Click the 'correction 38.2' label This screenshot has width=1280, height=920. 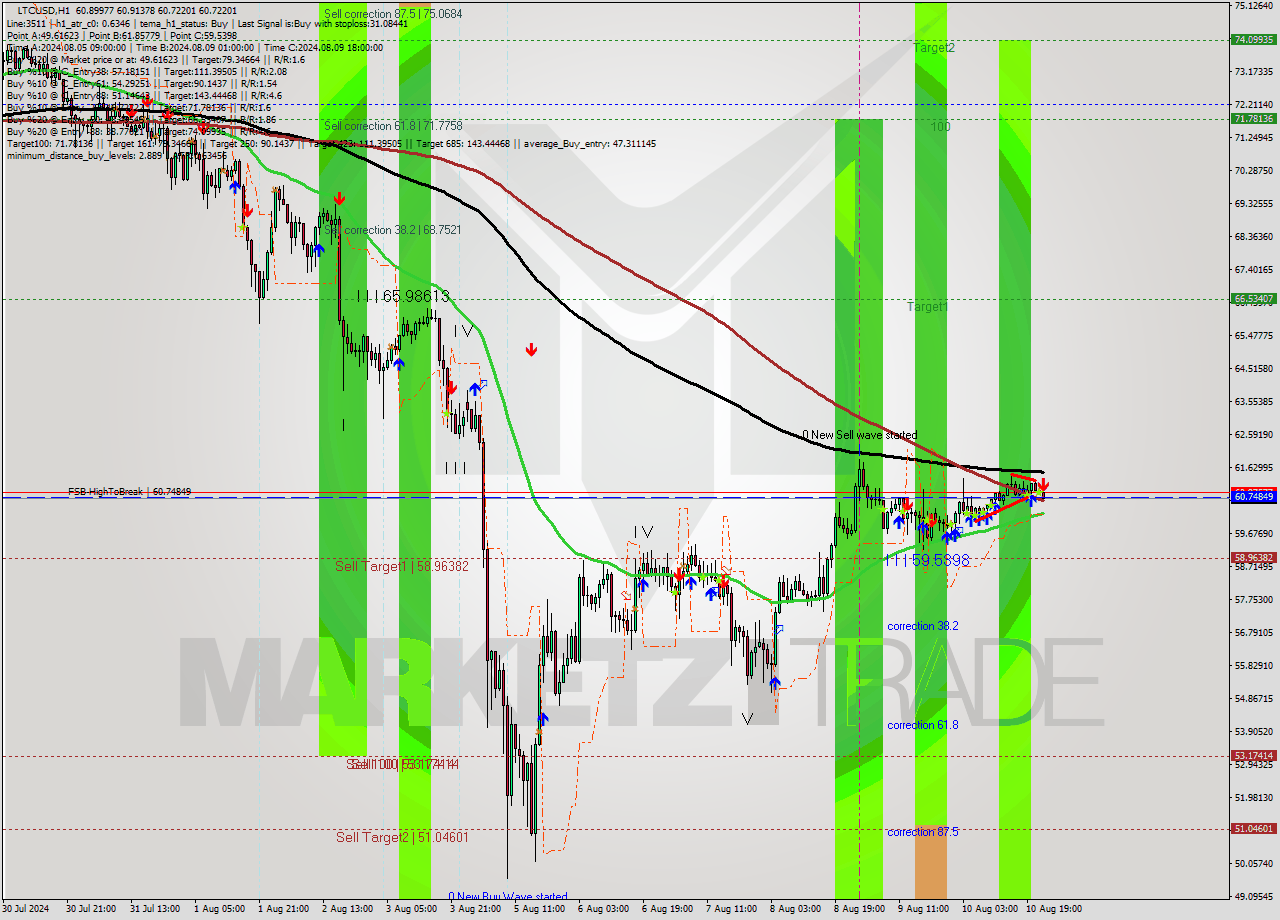coord(922,626)
